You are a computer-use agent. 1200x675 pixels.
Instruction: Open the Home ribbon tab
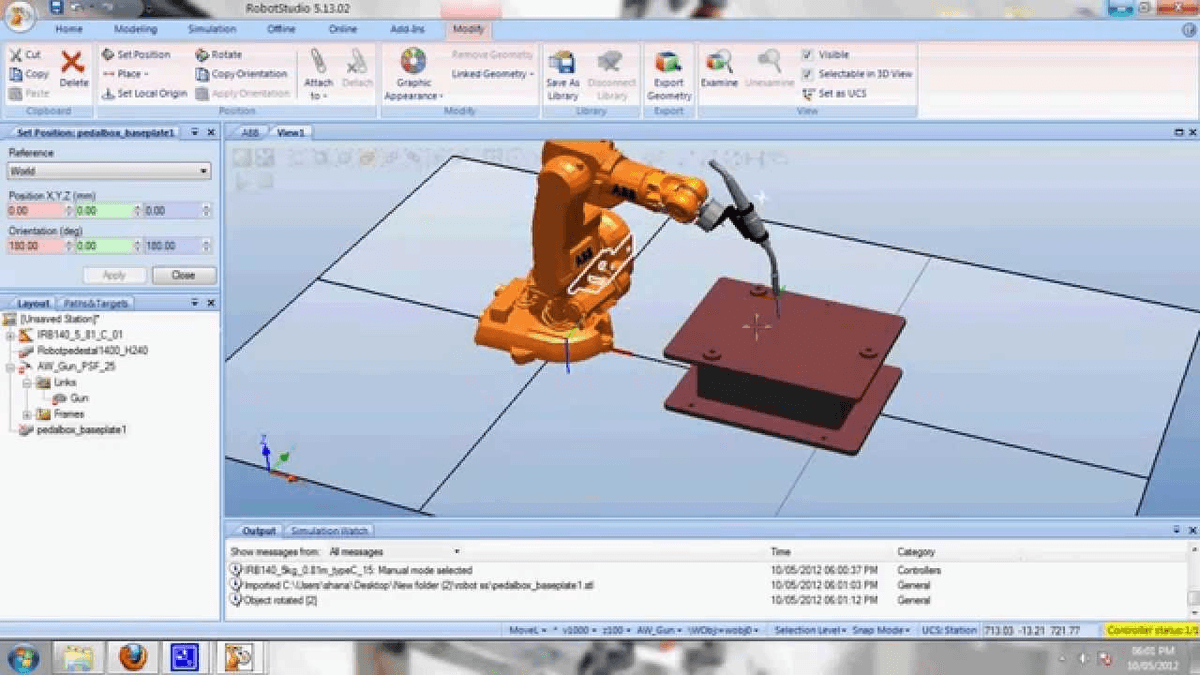pos(68,30)
